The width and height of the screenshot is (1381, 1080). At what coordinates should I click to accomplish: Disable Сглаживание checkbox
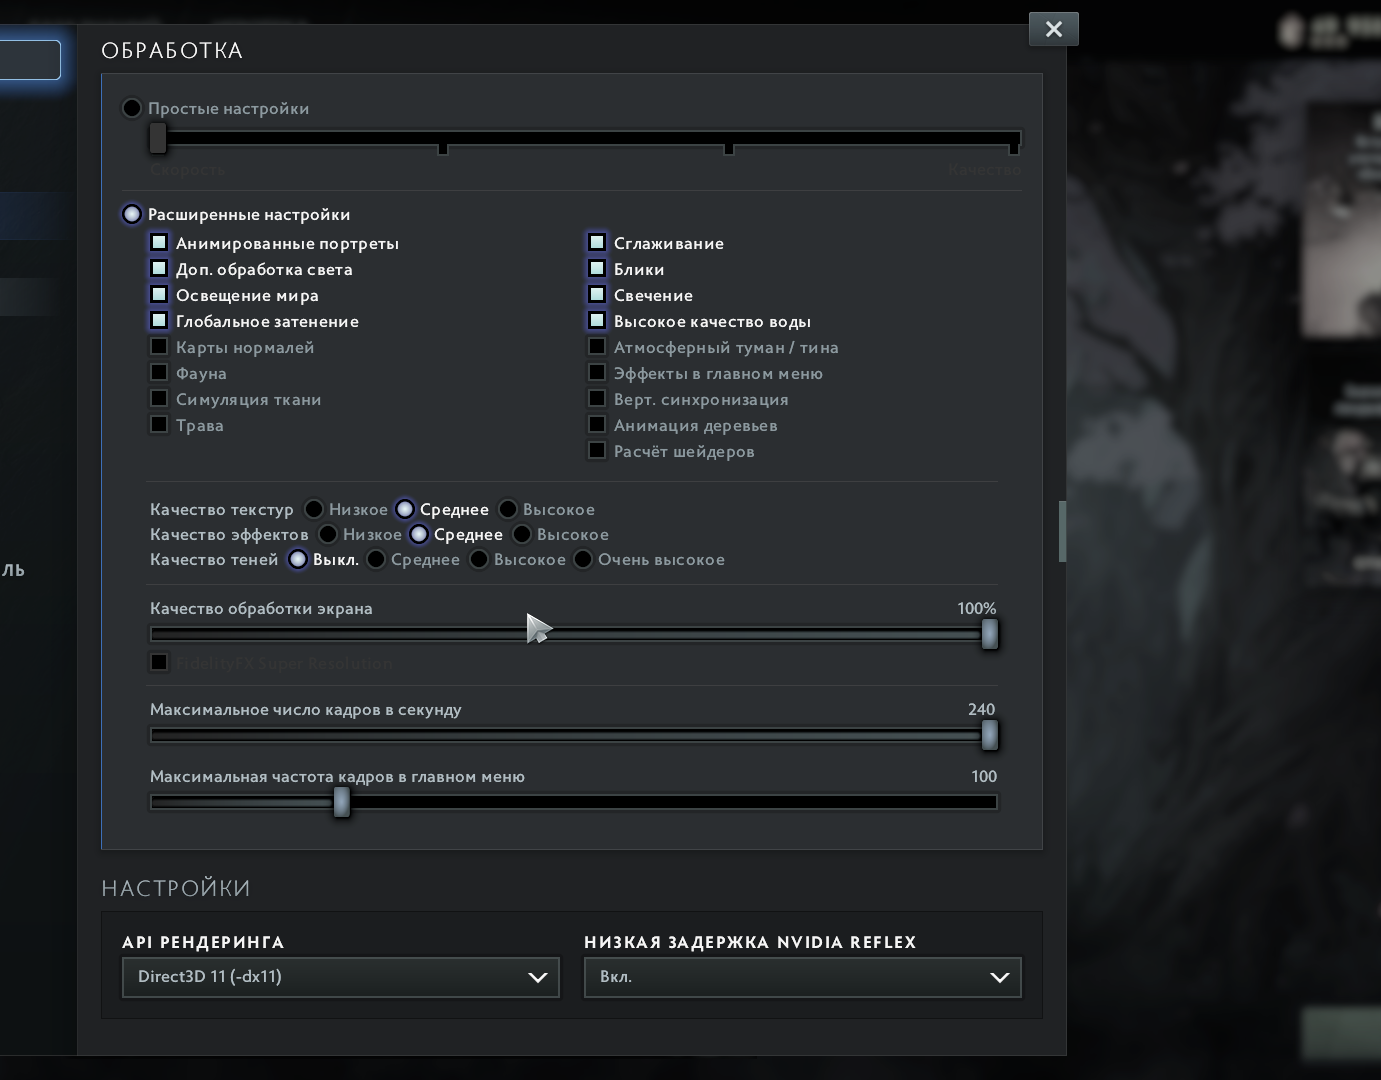tap(597, 242)
